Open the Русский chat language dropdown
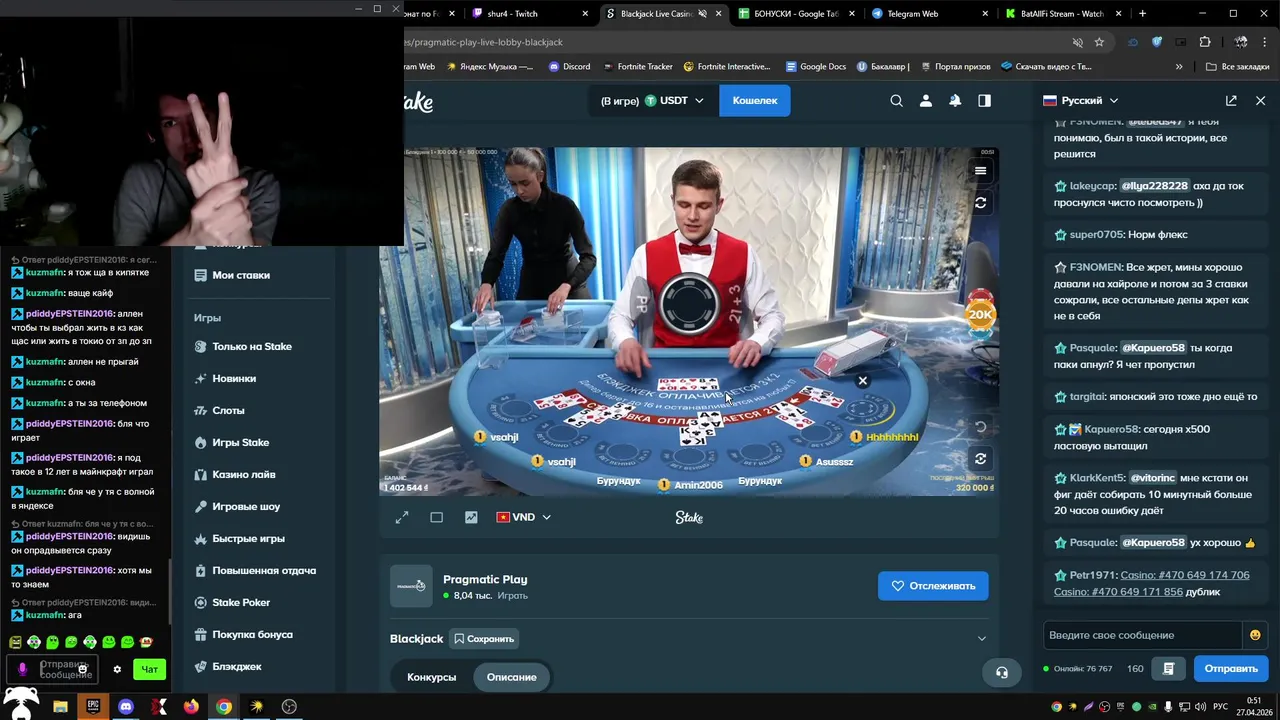Screen dimensions: 1280x720 pos(1080,100)
